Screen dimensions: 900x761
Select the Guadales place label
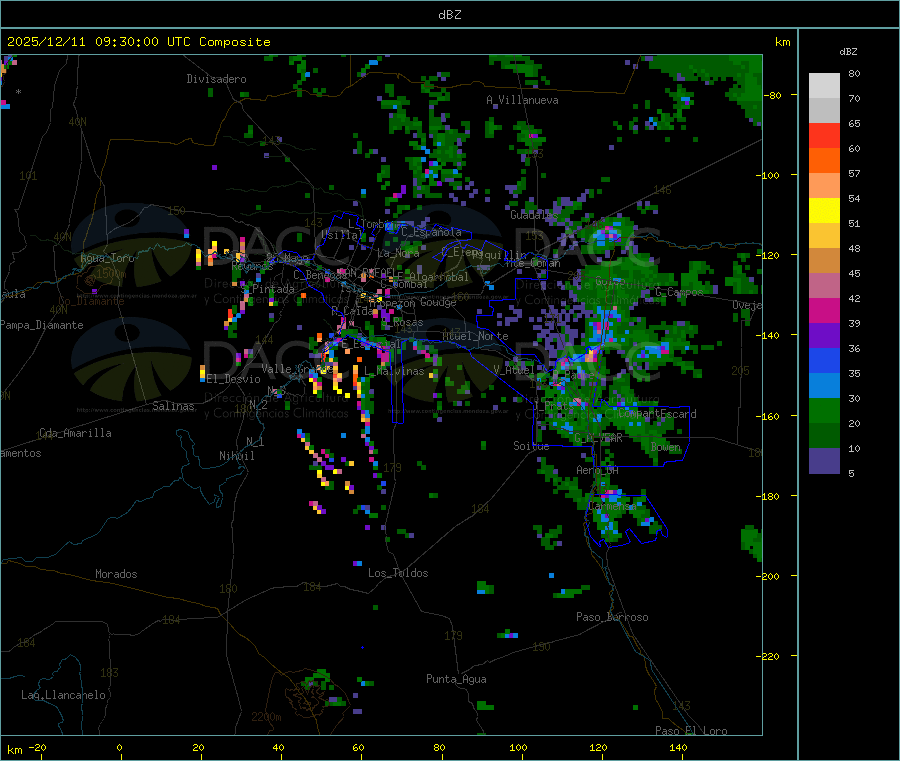click(x=534, y=215)
